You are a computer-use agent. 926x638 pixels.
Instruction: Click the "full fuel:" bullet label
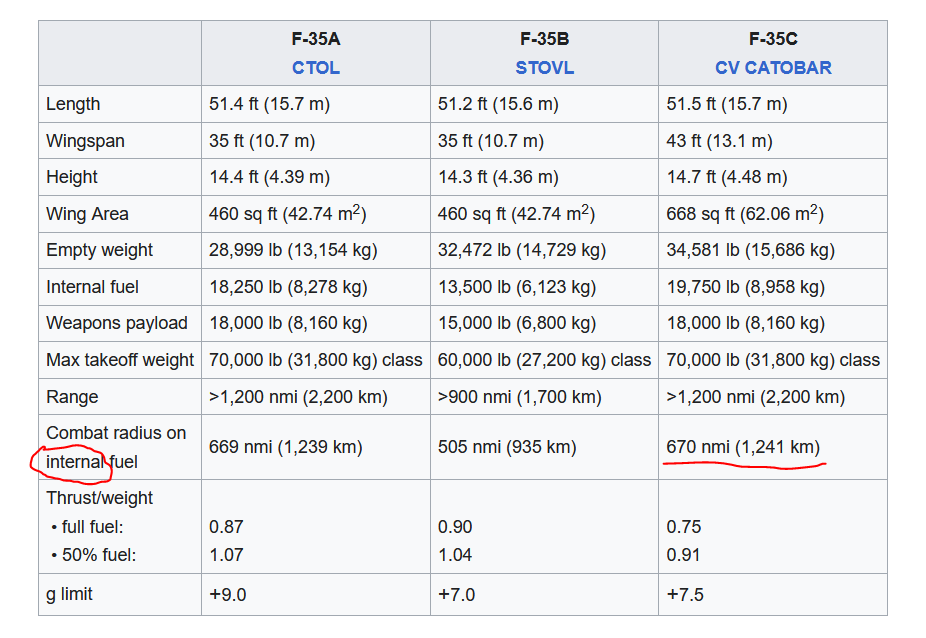click(x=92, y=527)
